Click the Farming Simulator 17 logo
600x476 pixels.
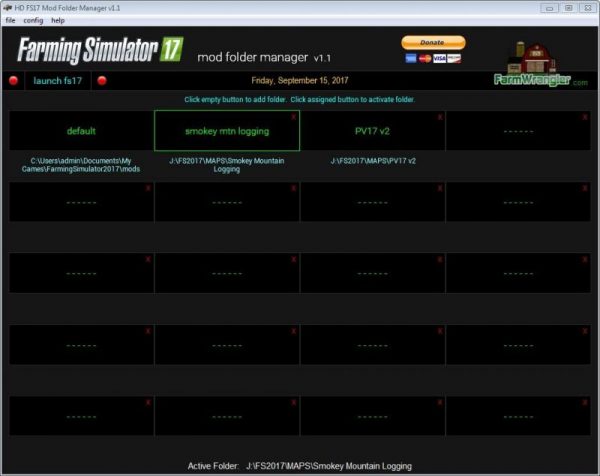(x=100, y=50)
